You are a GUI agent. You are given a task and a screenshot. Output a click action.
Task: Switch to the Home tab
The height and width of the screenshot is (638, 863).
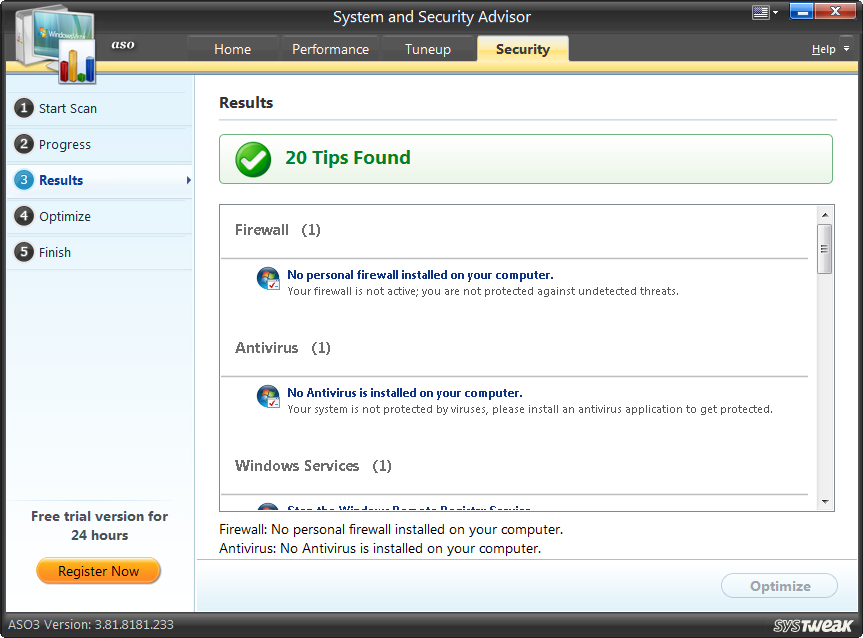(x=232, y=48)
